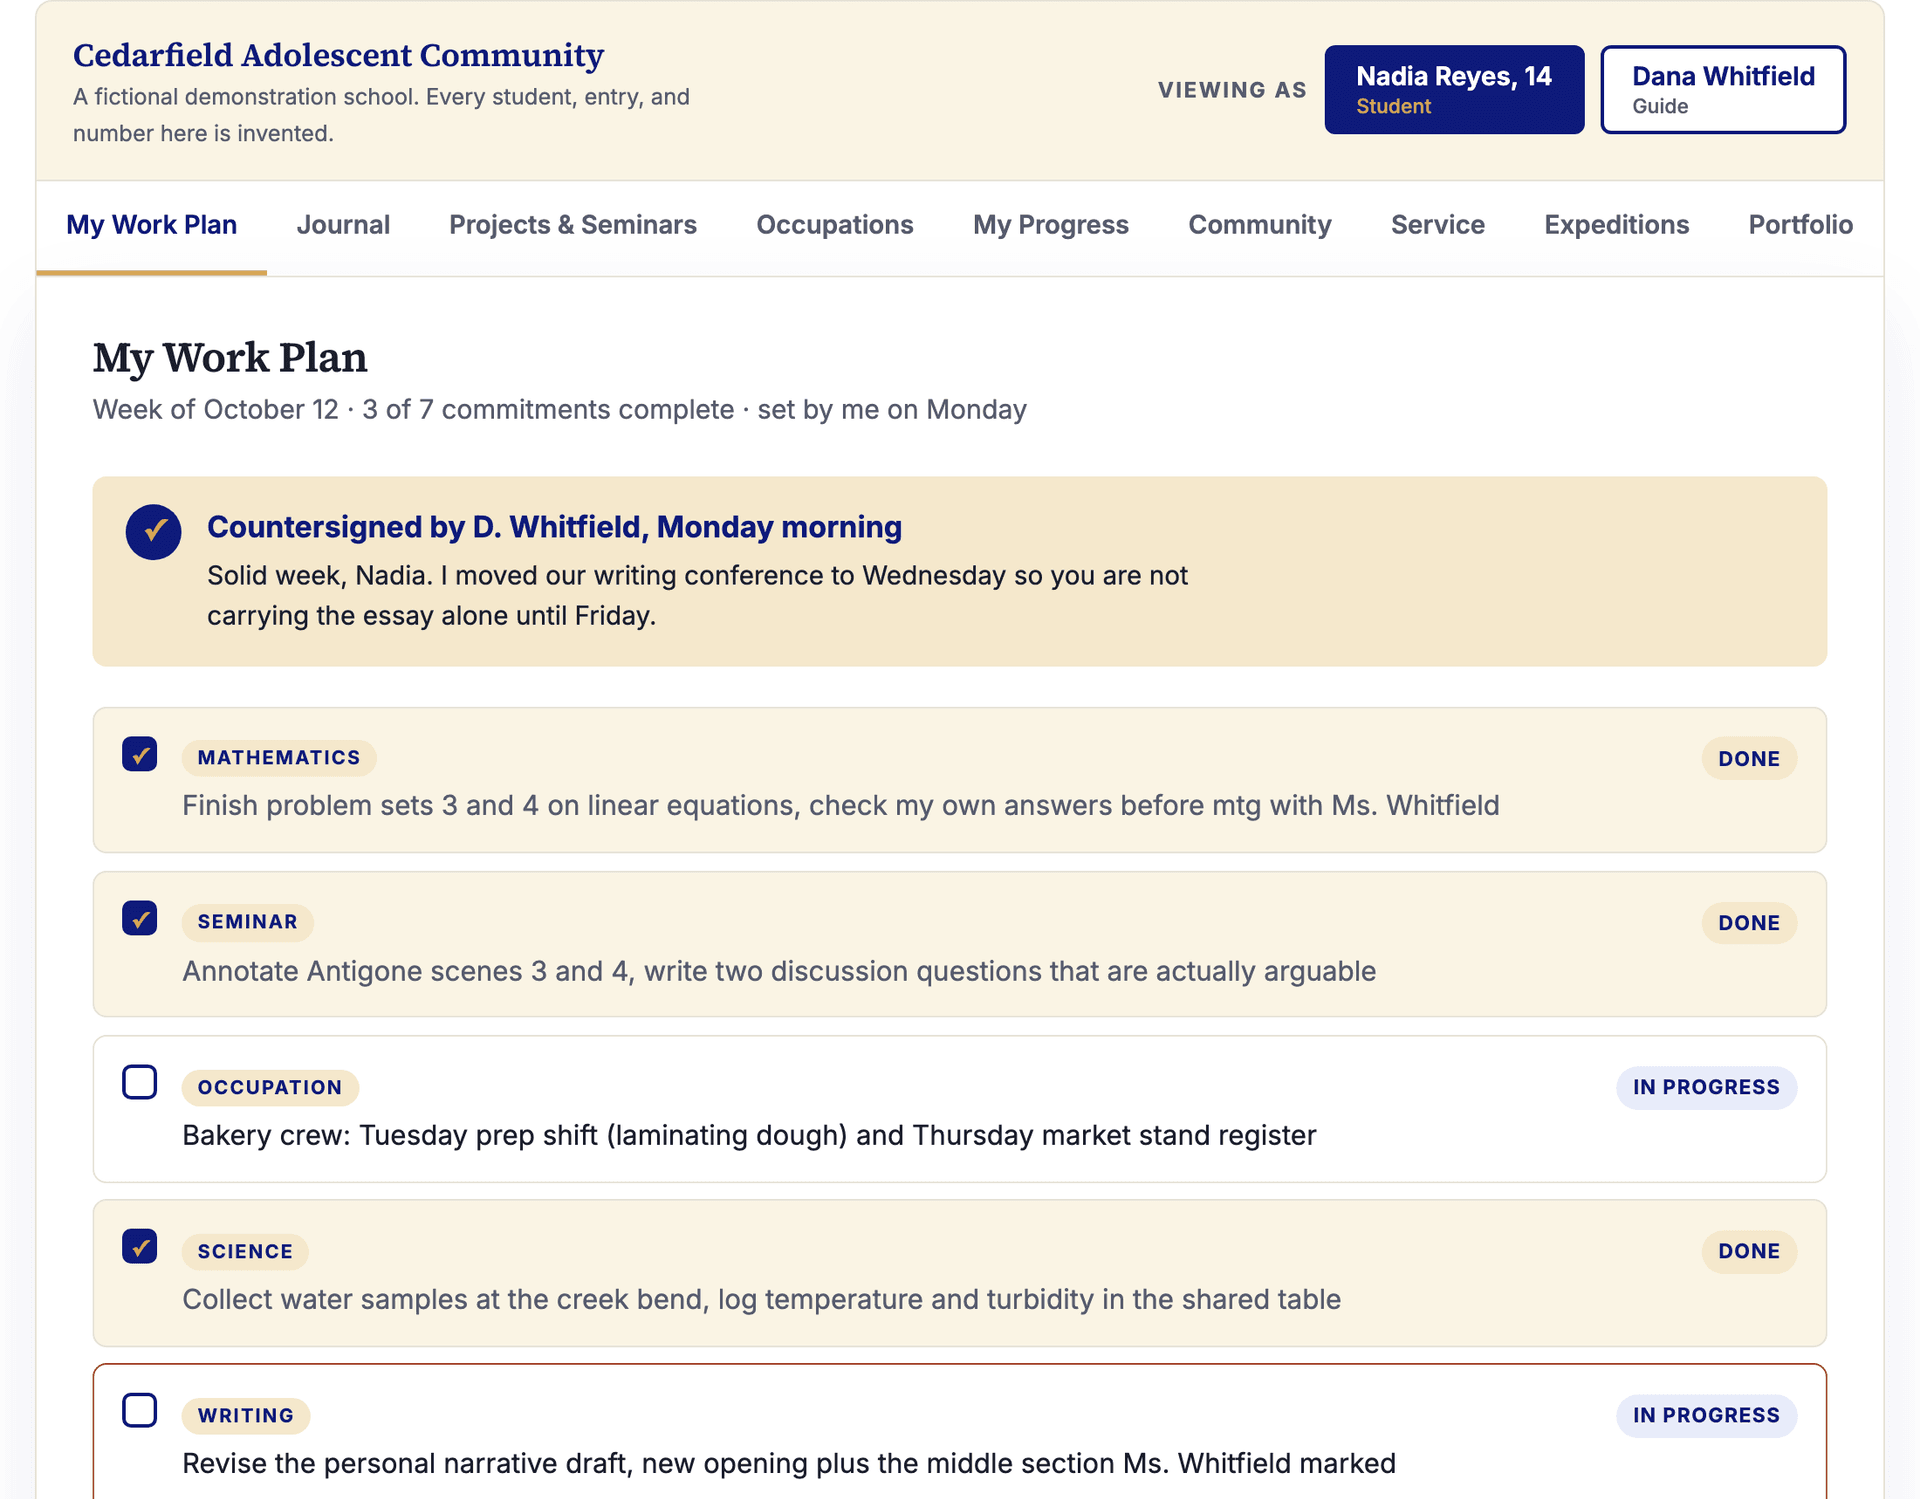Uncheck the Science water samples checkbox
The image size is (1920, 1499).
tap(140, 1246)
